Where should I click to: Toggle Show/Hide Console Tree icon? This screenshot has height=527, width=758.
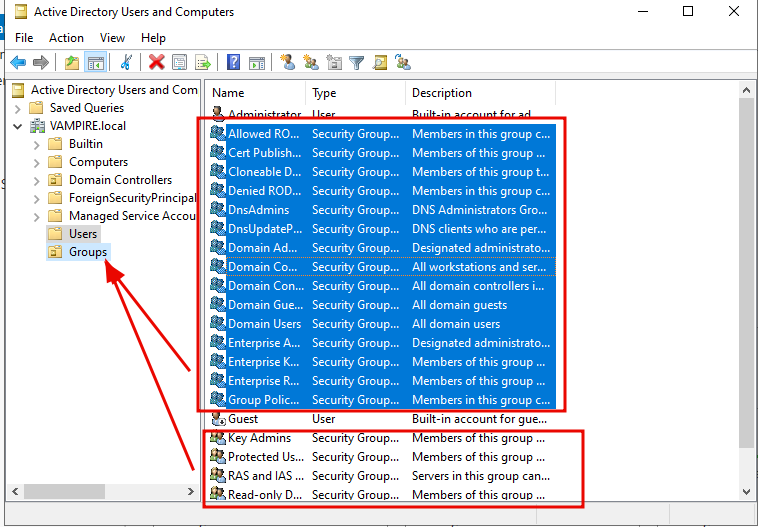click(x=95, y=62)
